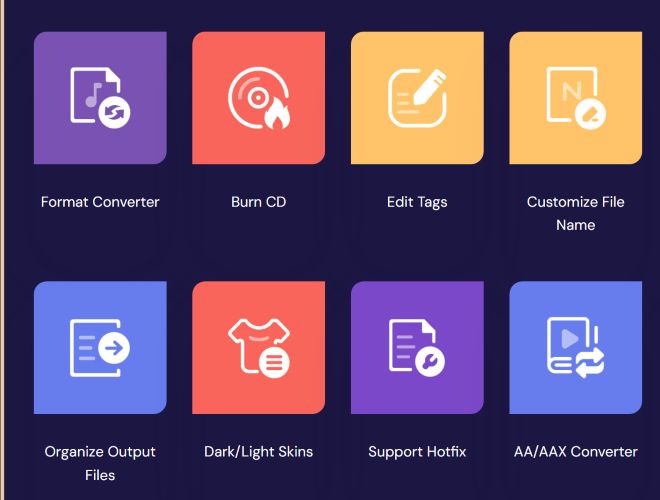660x500 pixels.
Task: Click the Organize Output Files document icon
Action: [x=99, y=347]
